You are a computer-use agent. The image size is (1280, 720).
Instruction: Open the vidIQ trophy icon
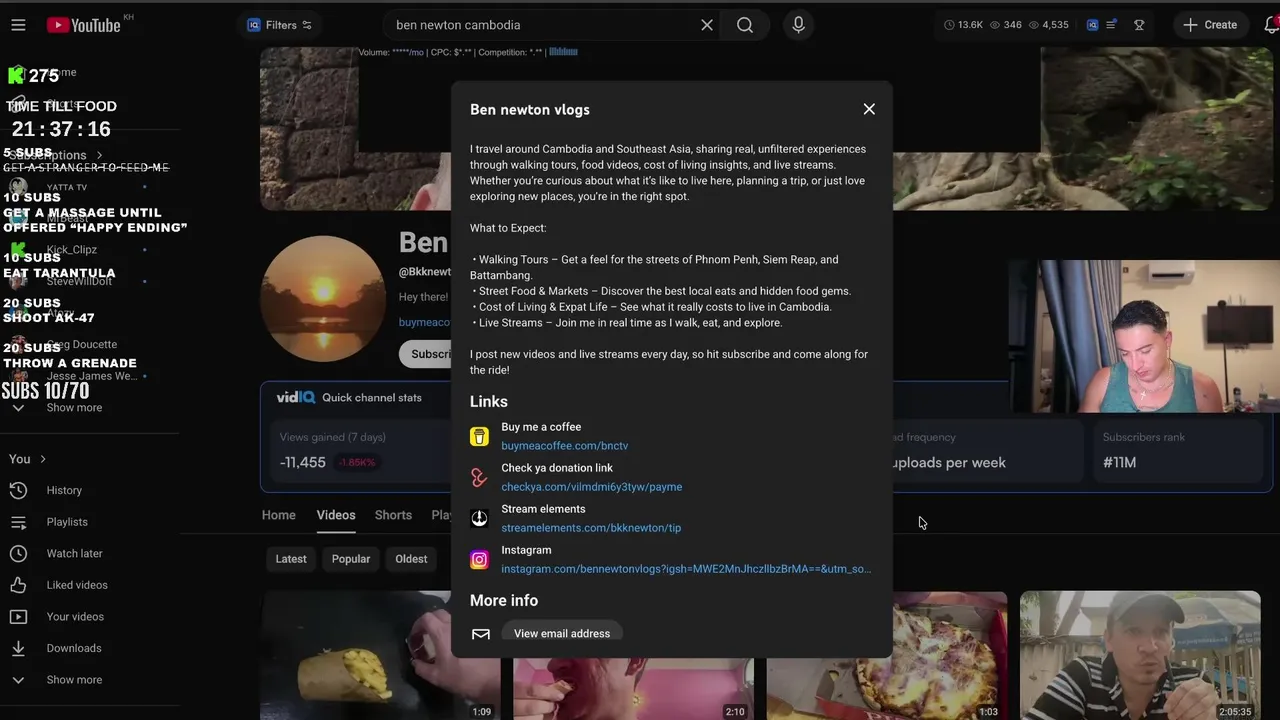1139,25
